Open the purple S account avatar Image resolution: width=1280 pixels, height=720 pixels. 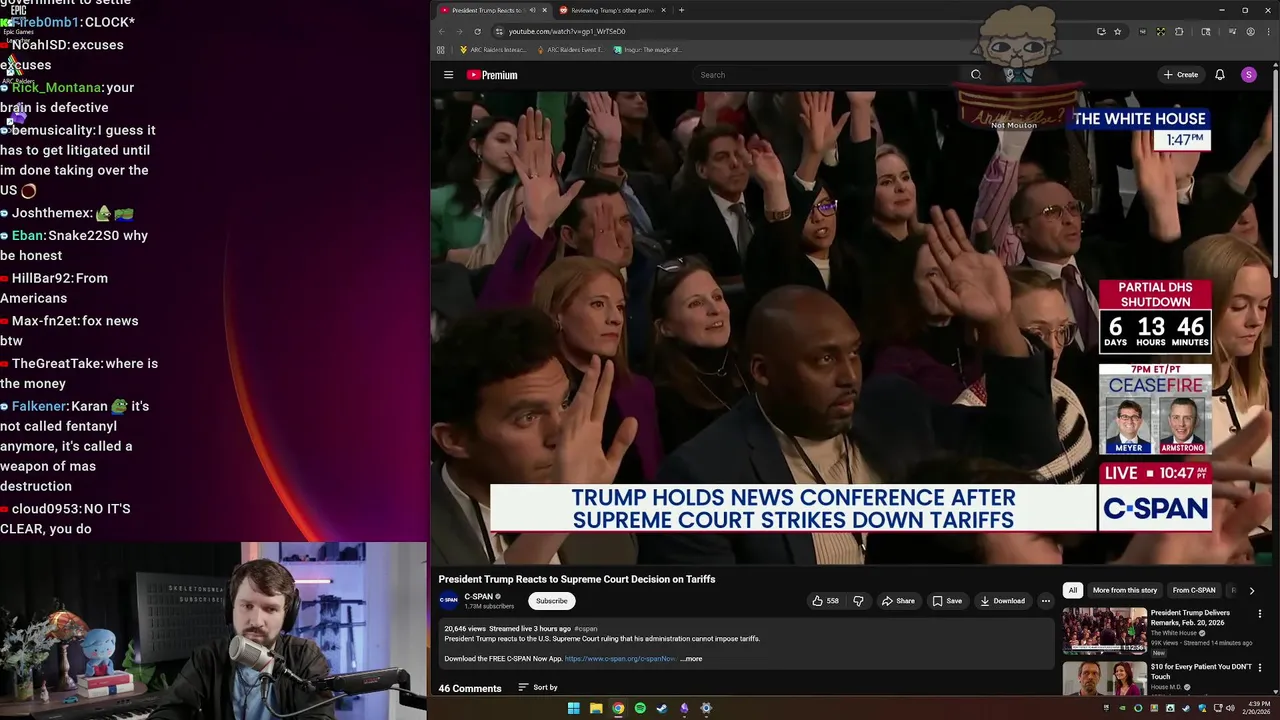tap(1248, 75)
